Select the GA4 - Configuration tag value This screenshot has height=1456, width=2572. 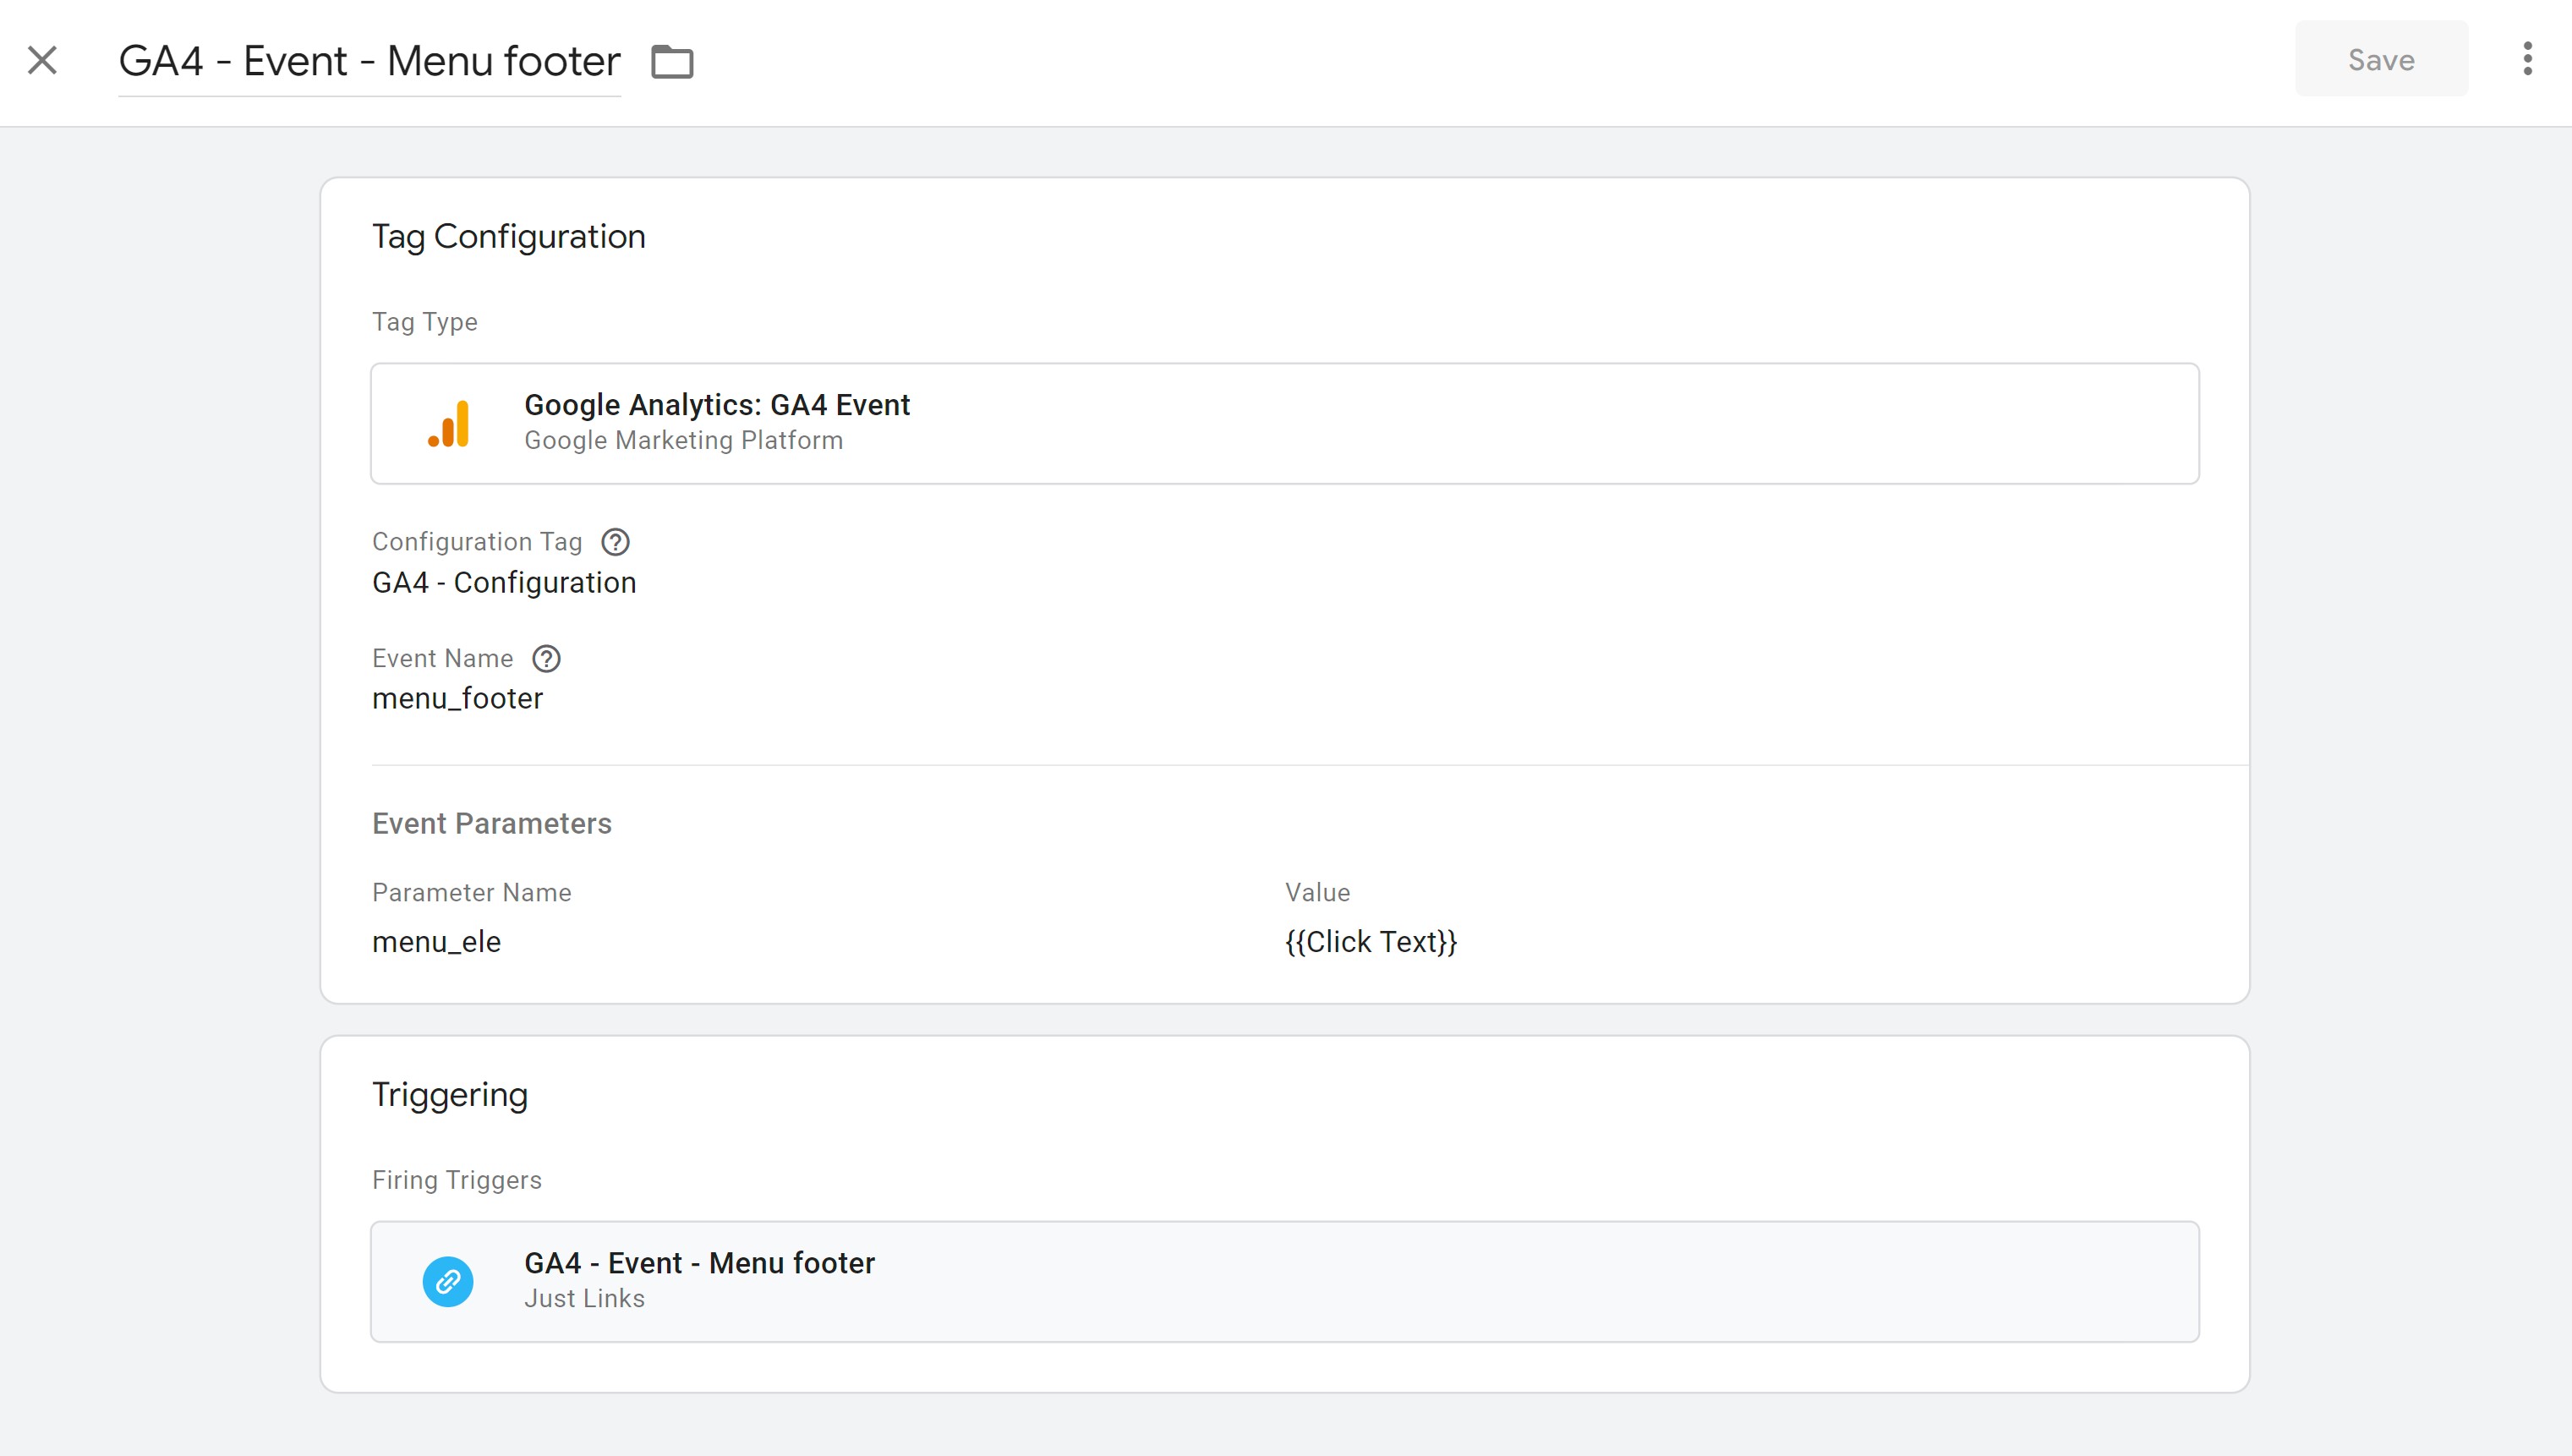coord(504,582)
